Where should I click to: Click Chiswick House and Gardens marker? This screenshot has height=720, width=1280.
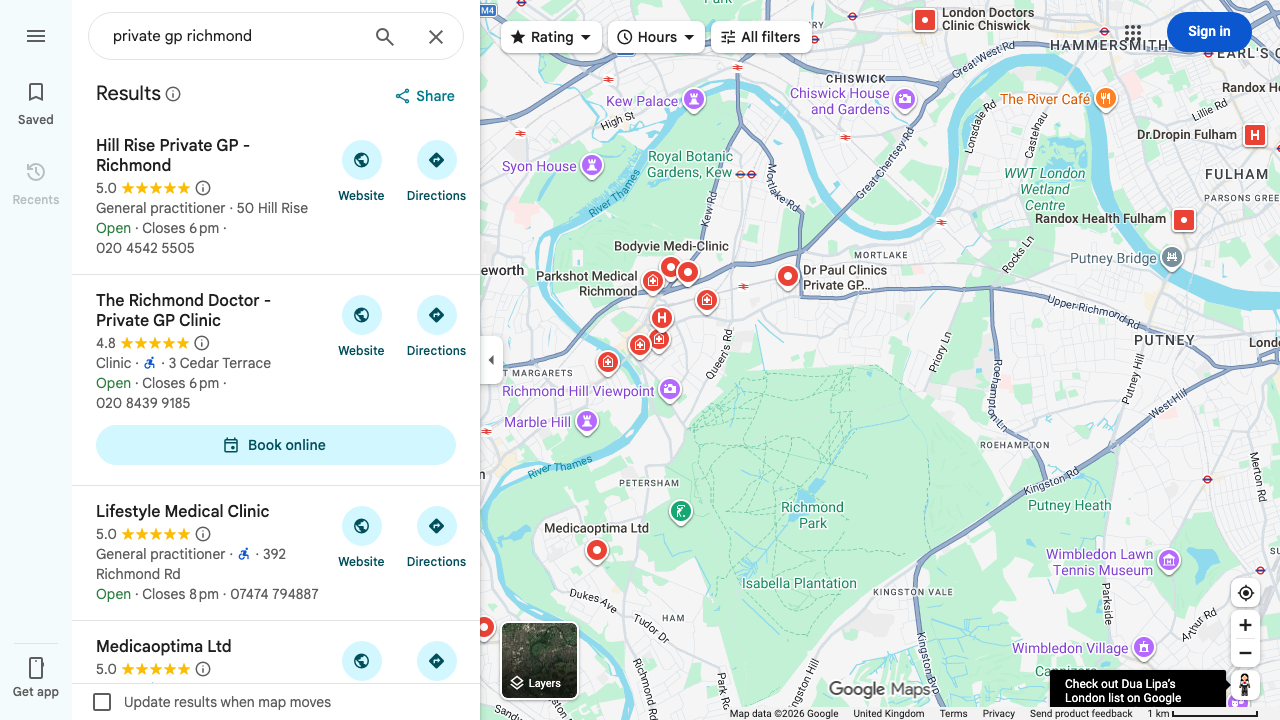(905, 98)
